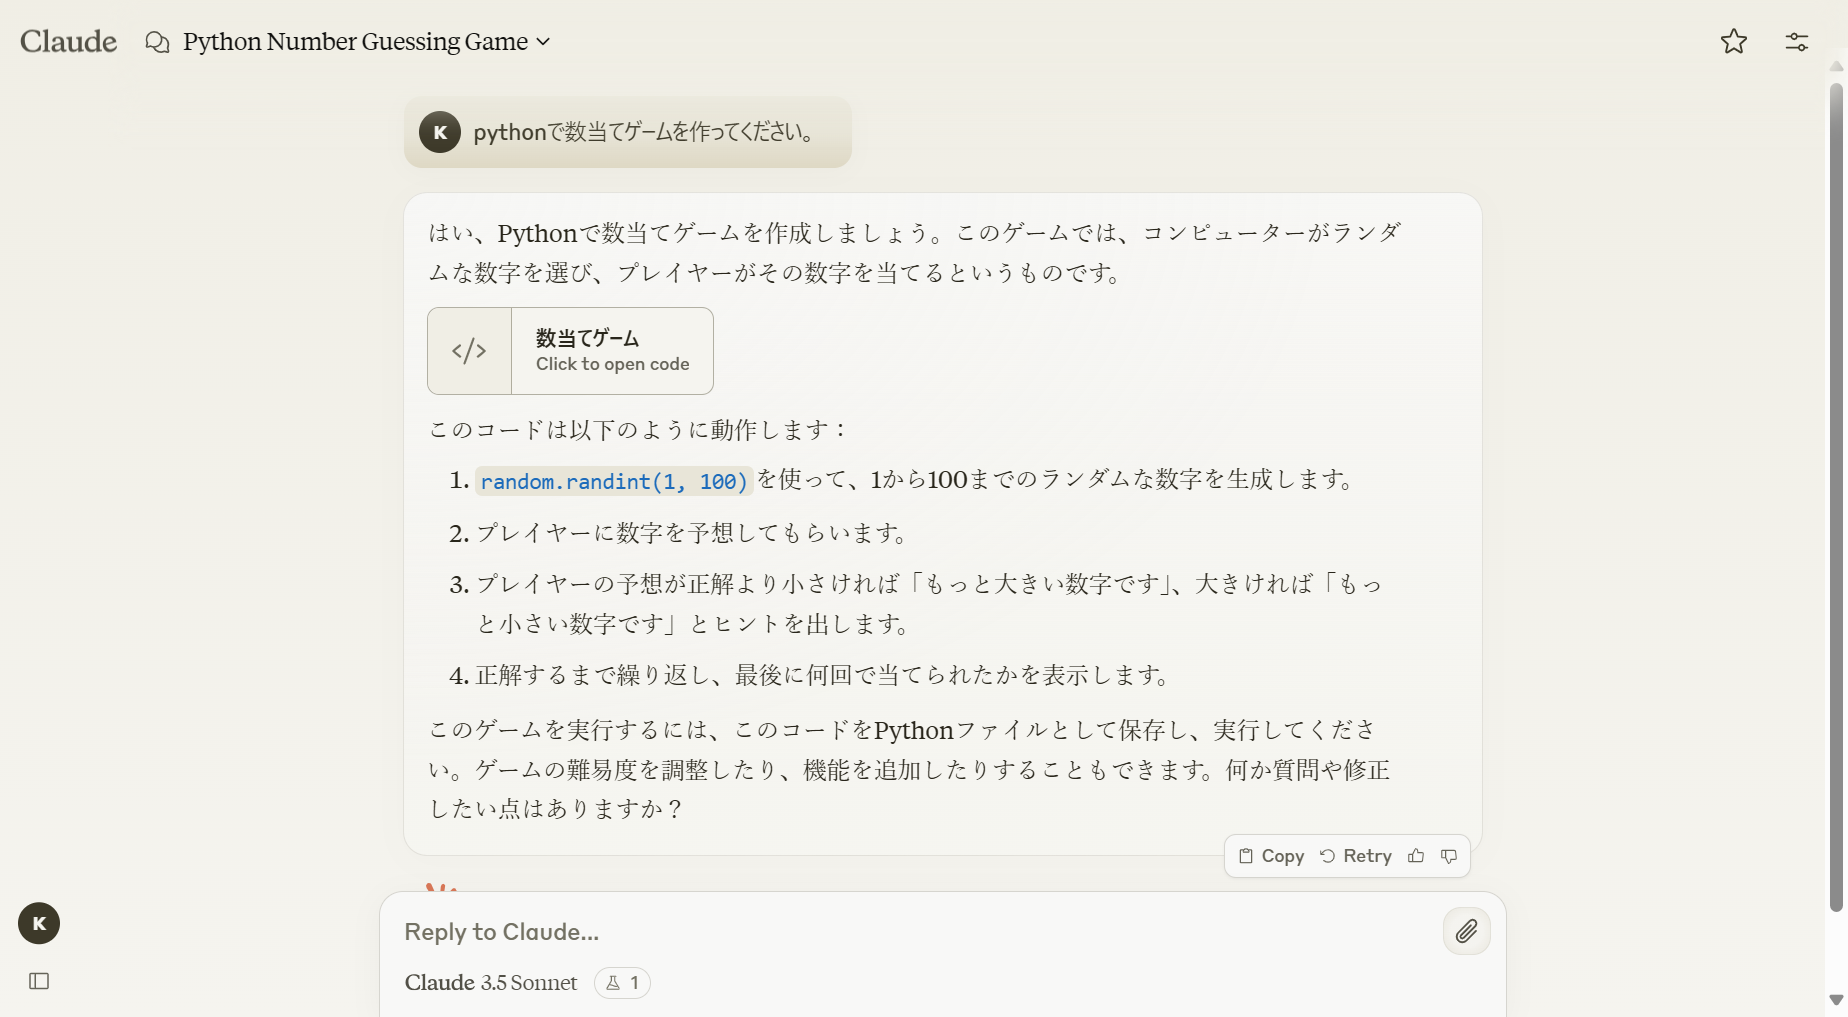The width and height of the screenshot is (1848, 1017).
Task: Attach a file with the paperclip icon
Action: (x=1465, y=931)
